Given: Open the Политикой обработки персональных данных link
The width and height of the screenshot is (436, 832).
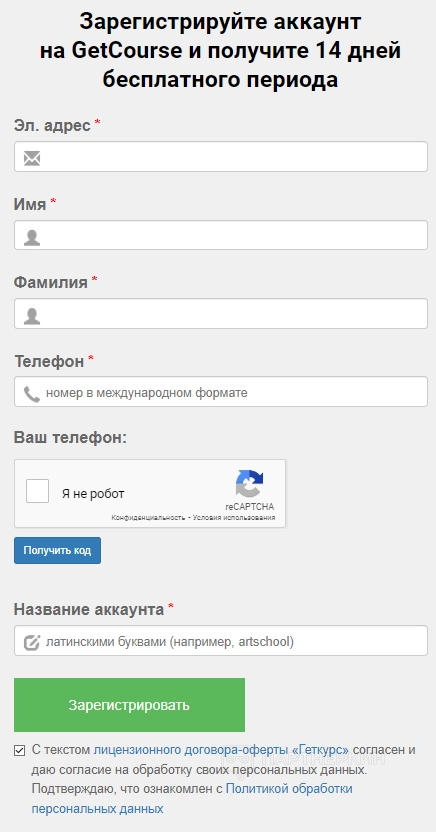Looking at the screenshot, I should point(192,799).
